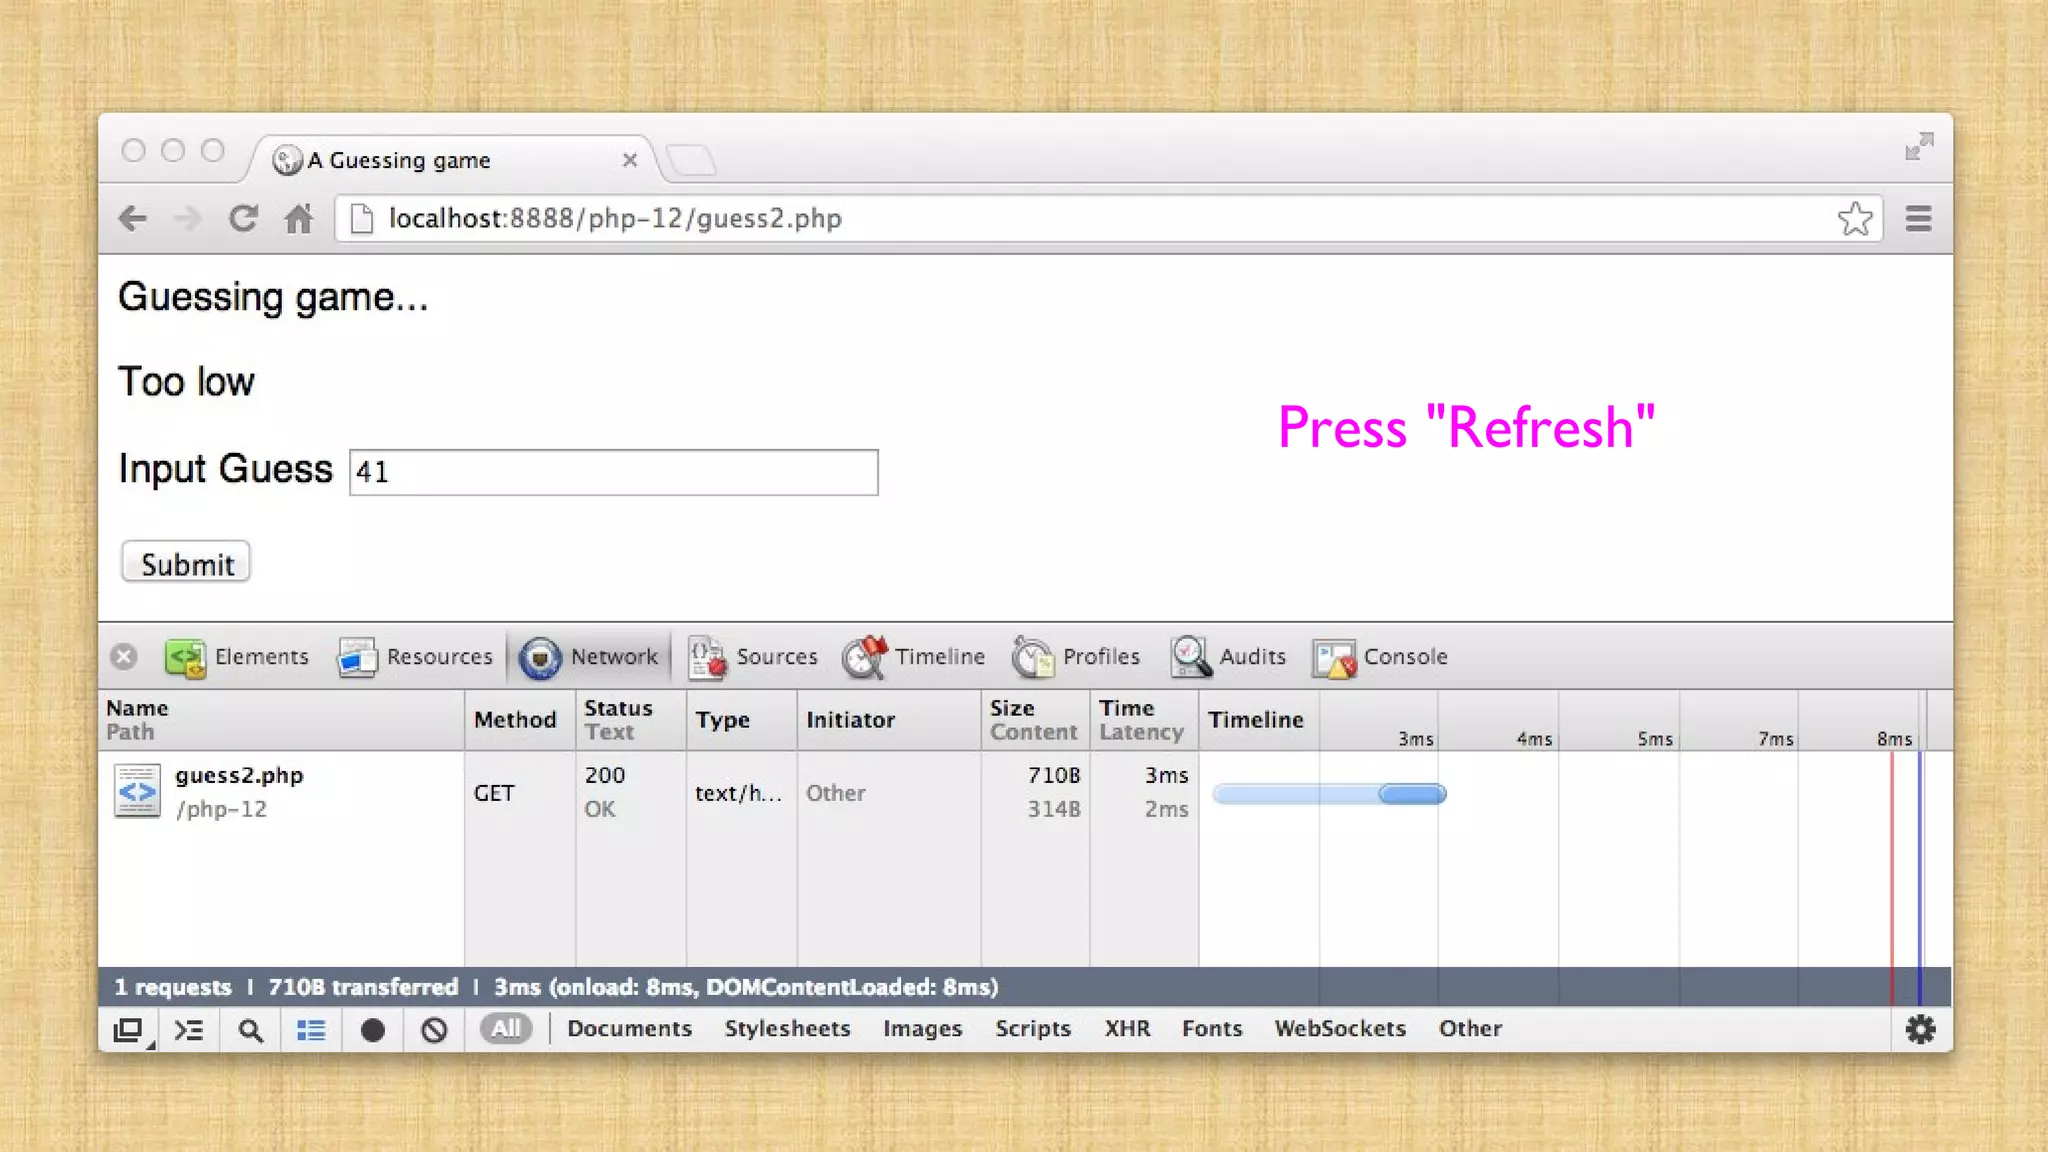Click the browser forward arrow
This screenshot has height=1152, width=2048.
(187, 218)
